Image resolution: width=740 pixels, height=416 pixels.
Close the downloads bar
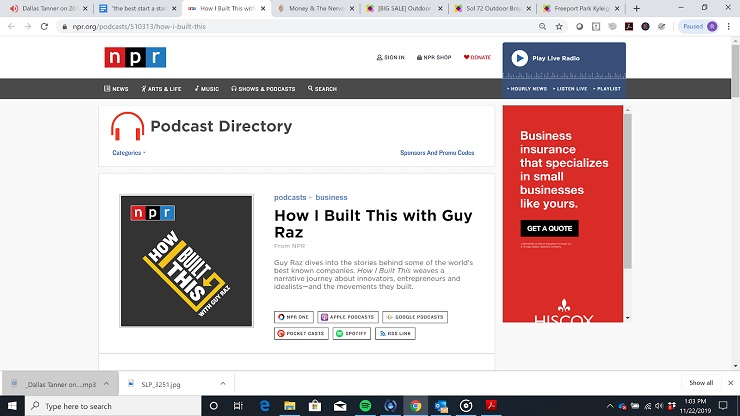(x=731, y=383)
